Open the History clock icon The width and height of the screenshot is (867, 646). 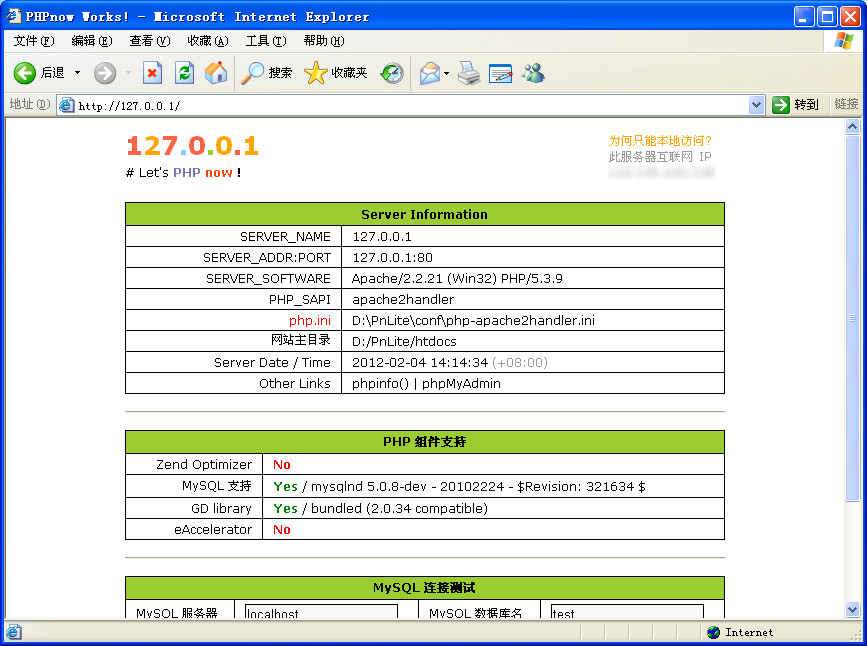click(x=392, y=73)
